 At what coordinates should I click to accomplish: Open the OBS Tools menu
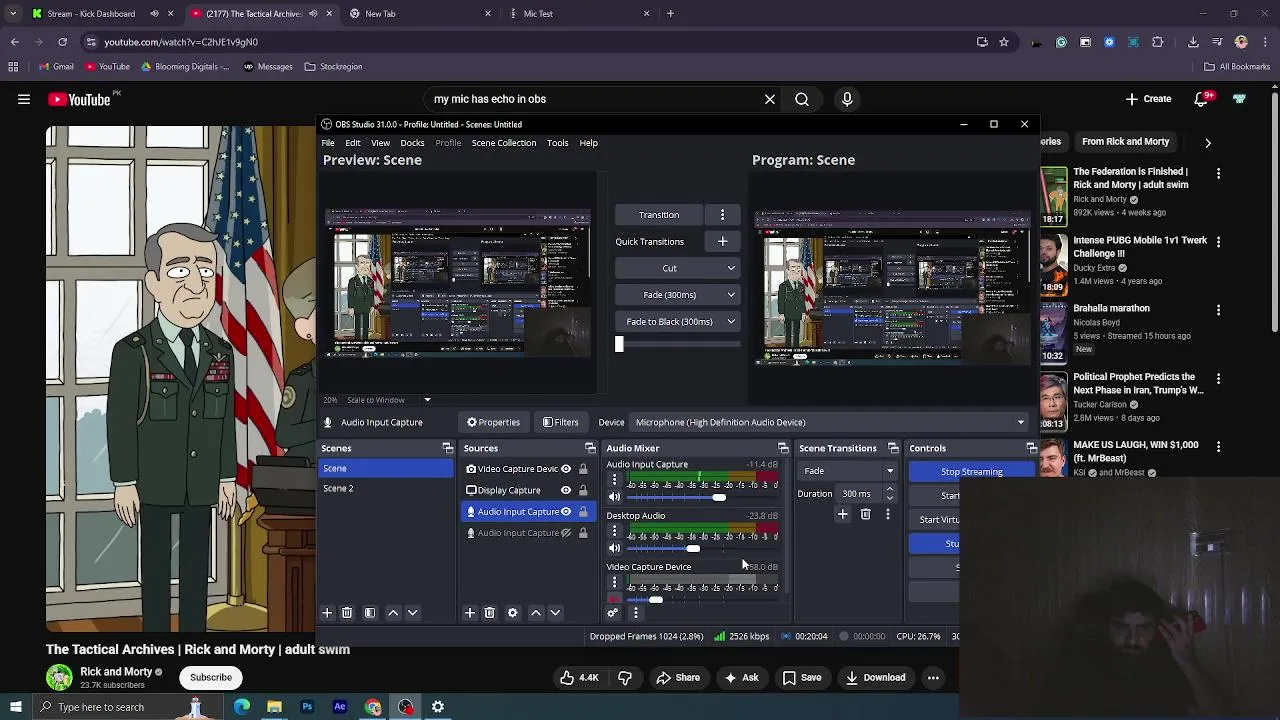[557, 143]
